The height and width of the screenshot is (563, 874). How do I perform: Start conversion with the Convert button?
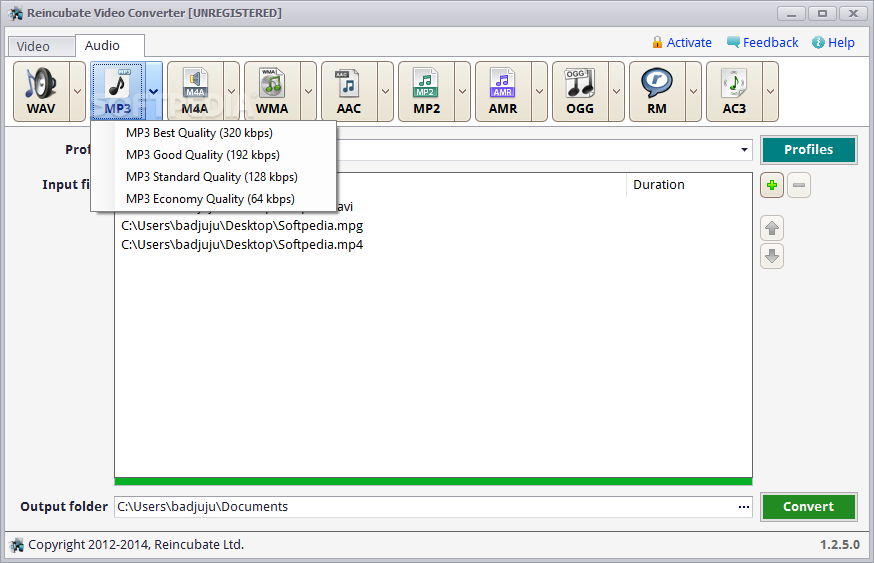tap(808, 507)
